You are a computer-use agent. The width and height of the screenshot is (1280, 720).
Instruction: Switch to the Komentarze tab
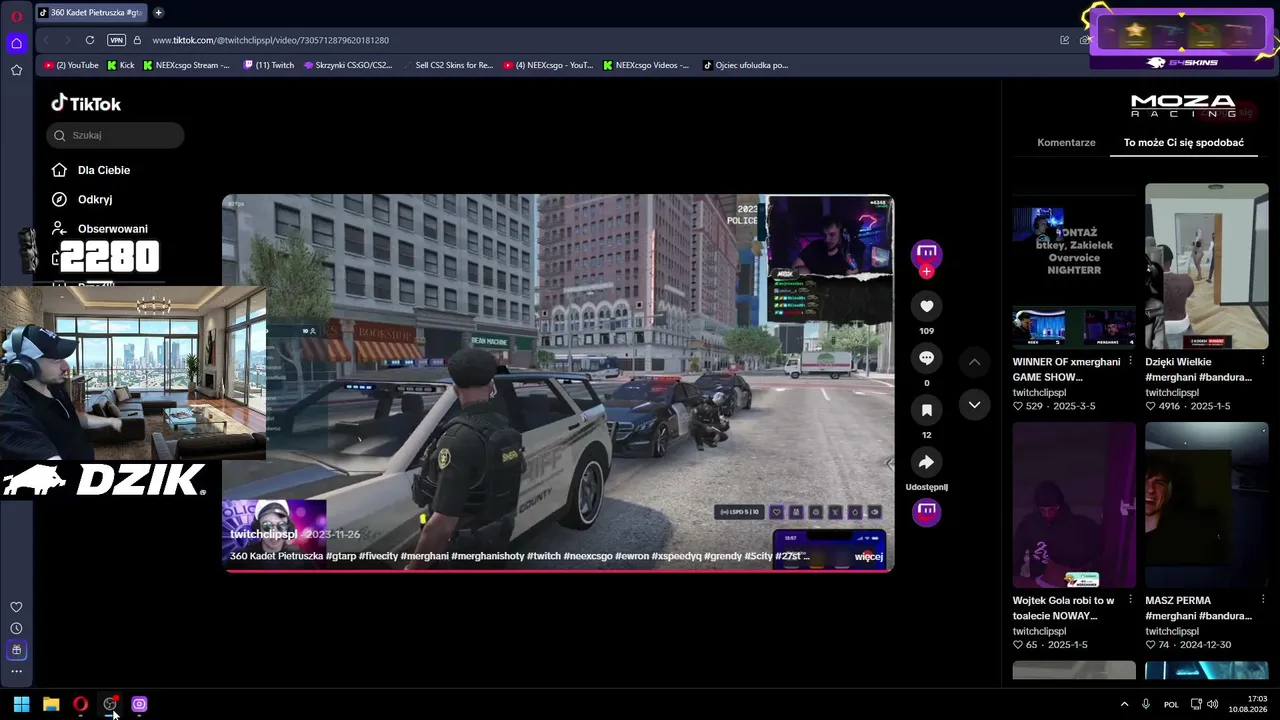click(x=1066, y=143)
